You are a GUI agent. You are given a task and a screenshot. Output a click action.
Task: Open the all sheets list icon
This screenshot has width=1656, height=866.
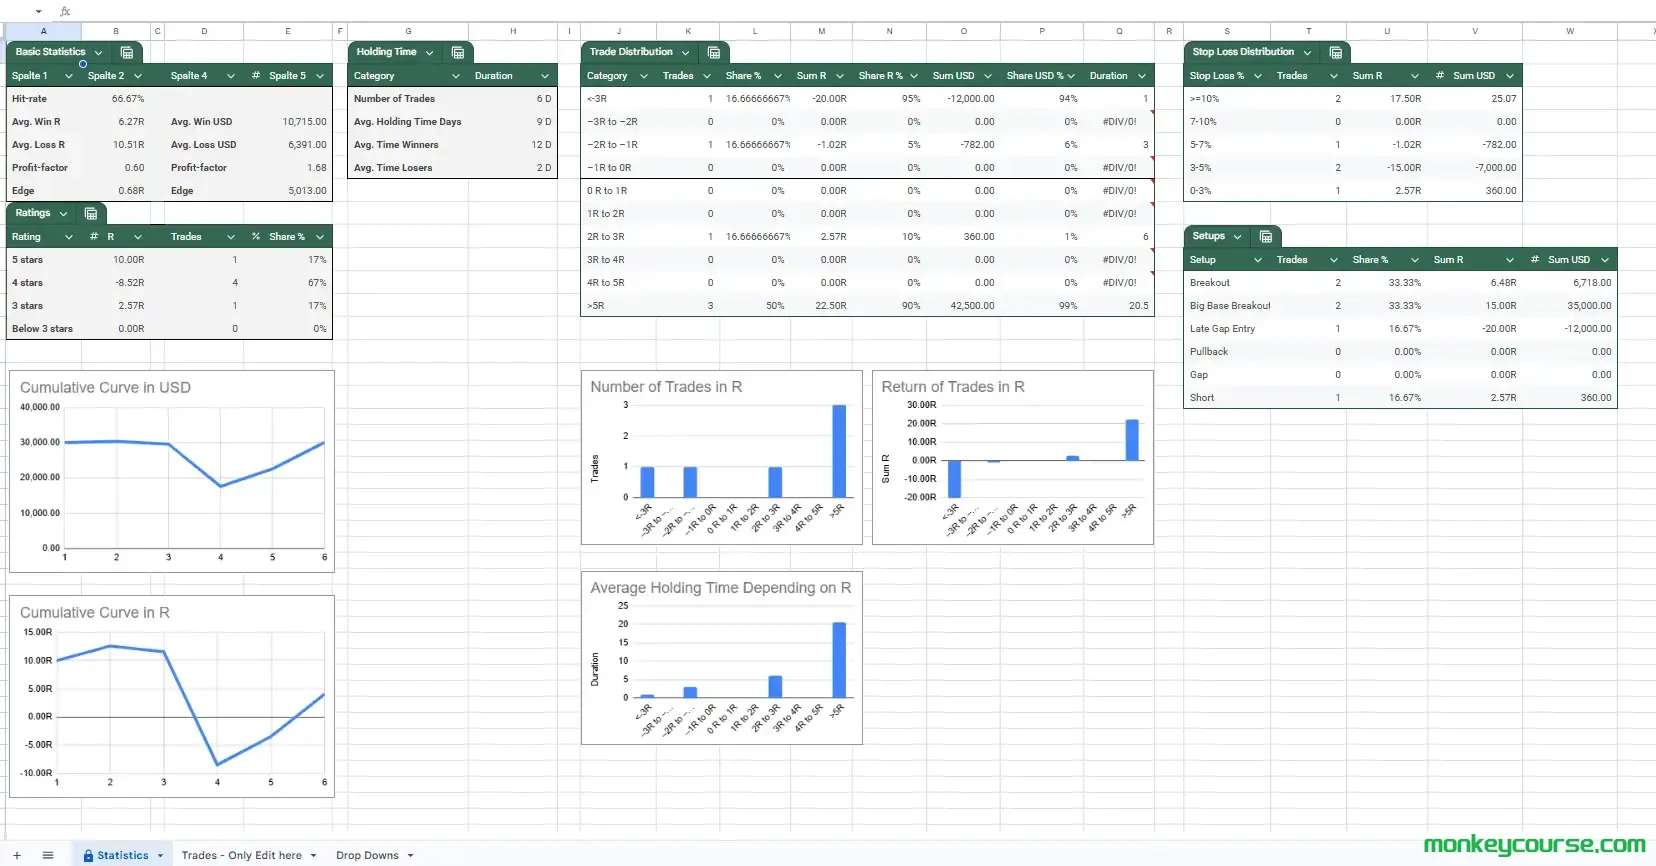pos(47,856)
